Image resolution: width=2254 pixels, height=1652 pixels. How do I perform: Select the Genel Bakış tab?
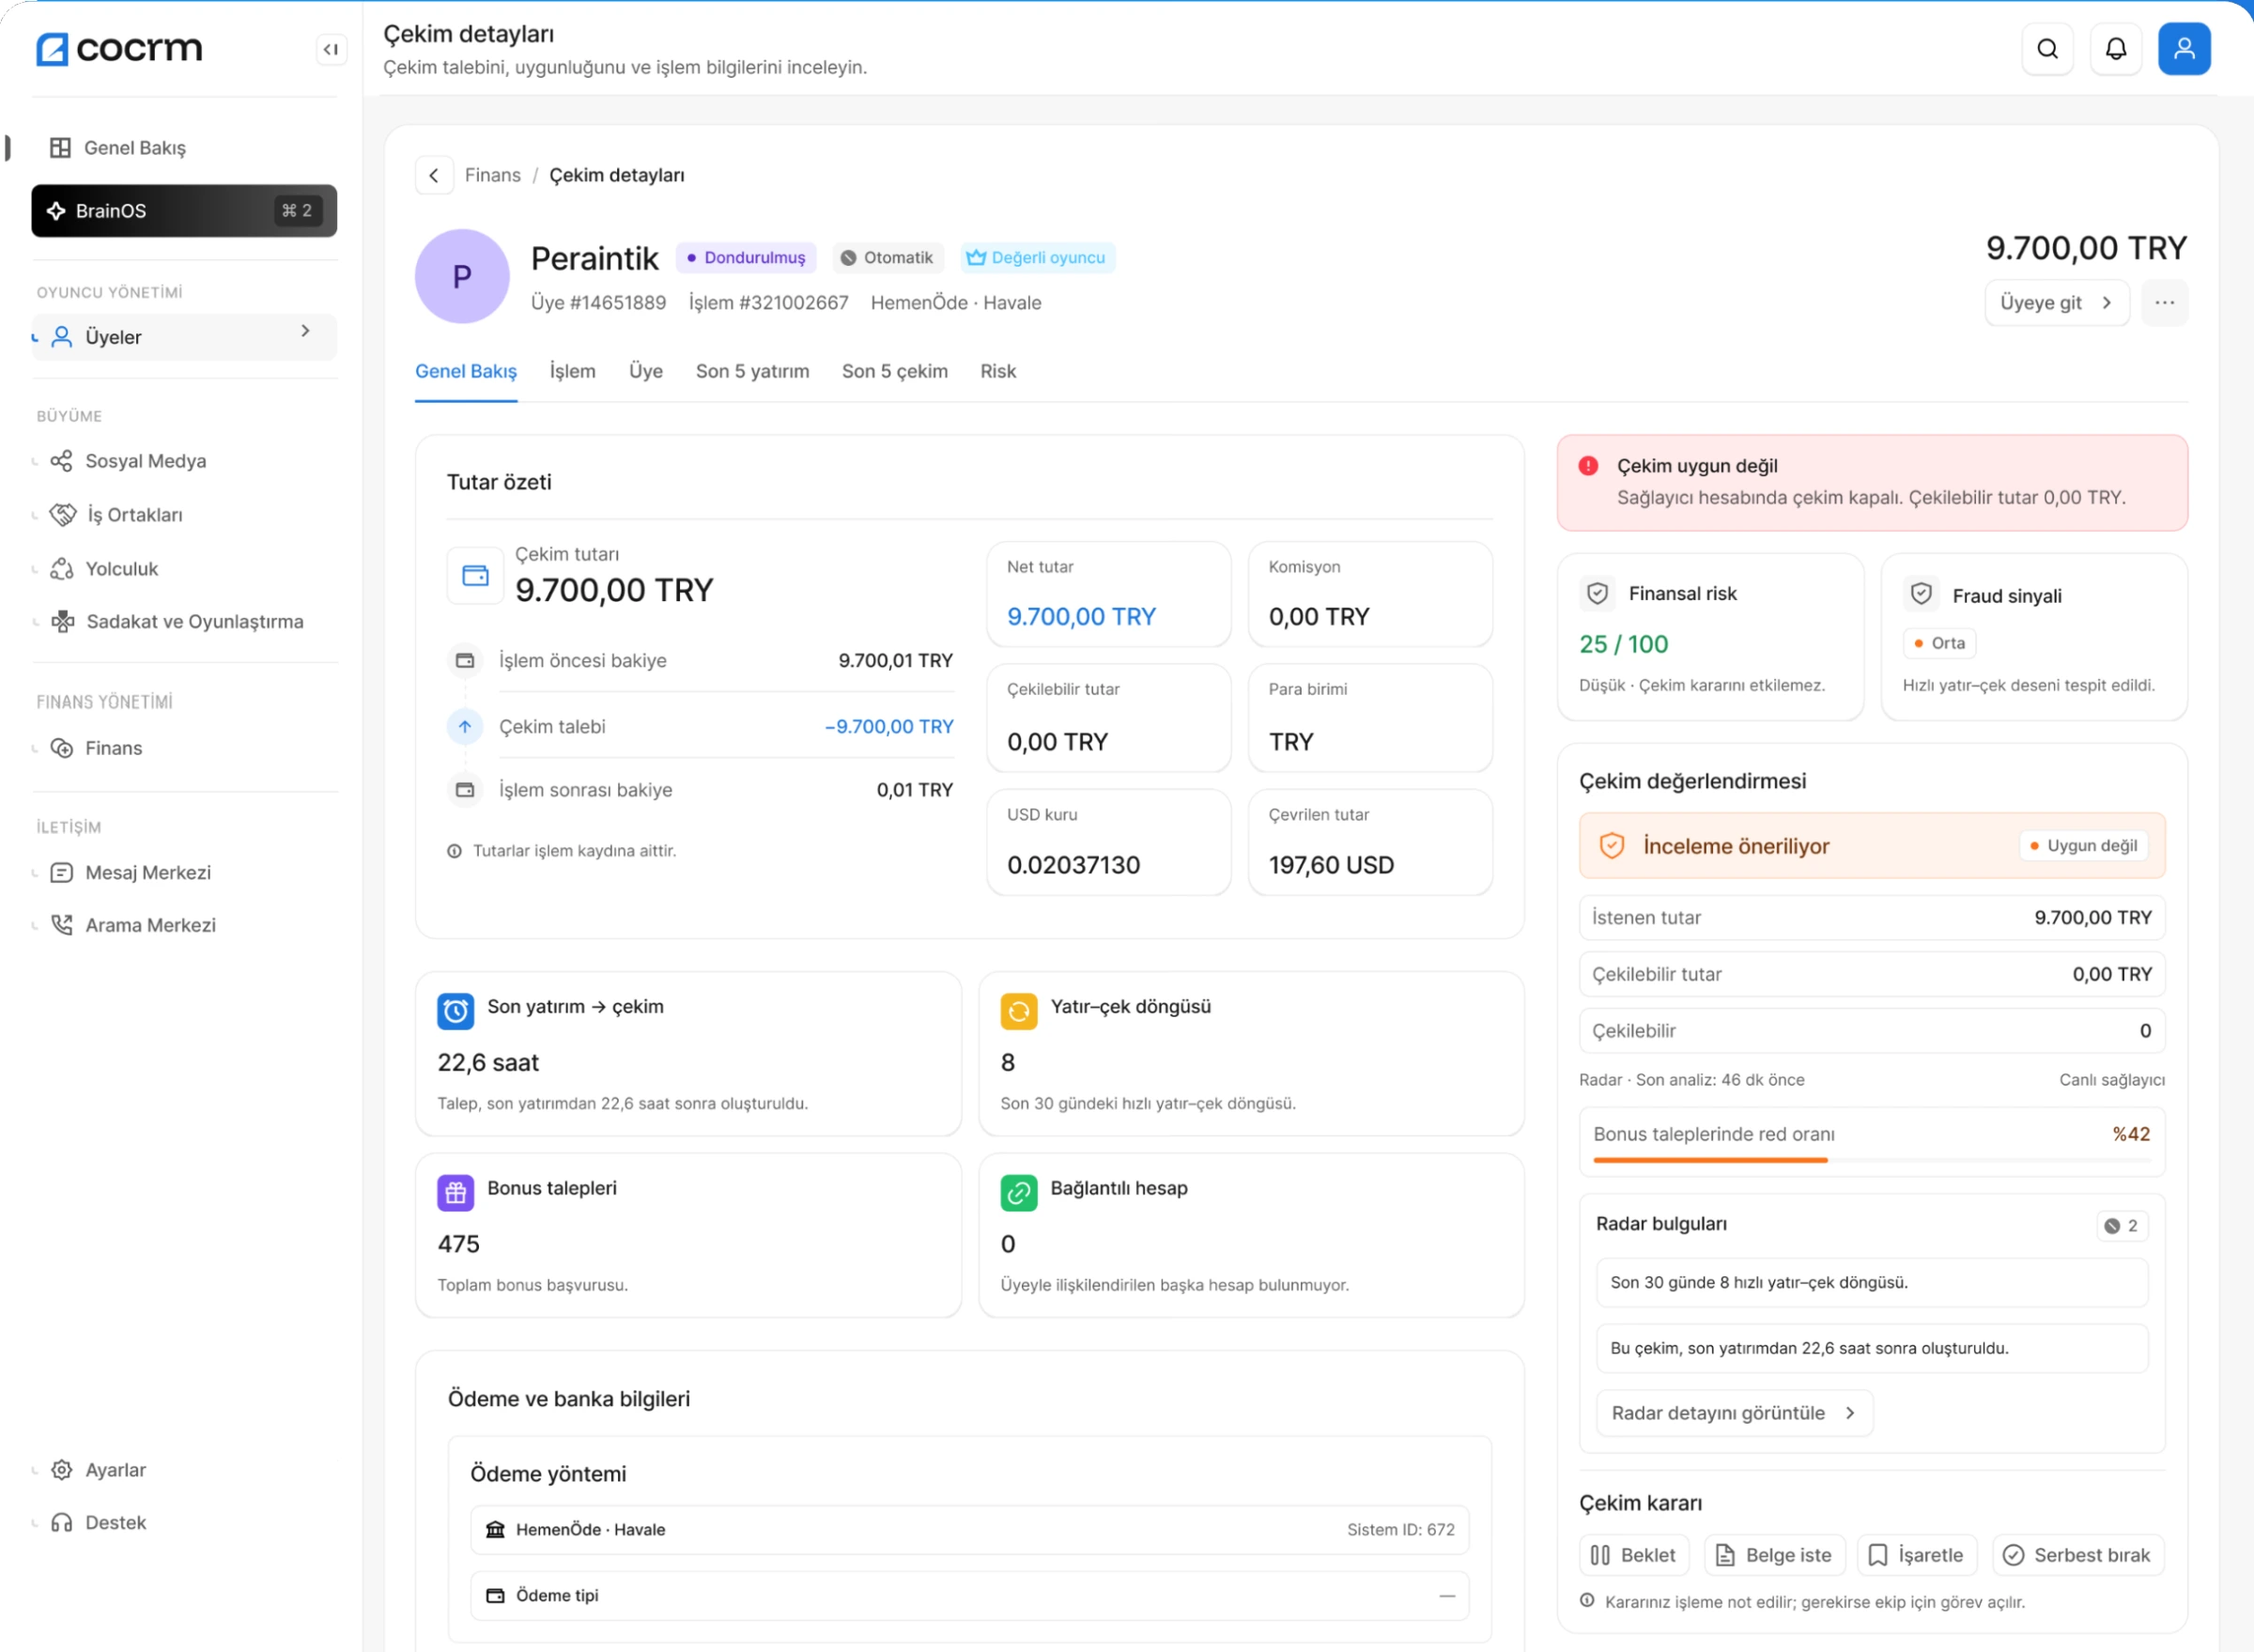tap(466, 371)
